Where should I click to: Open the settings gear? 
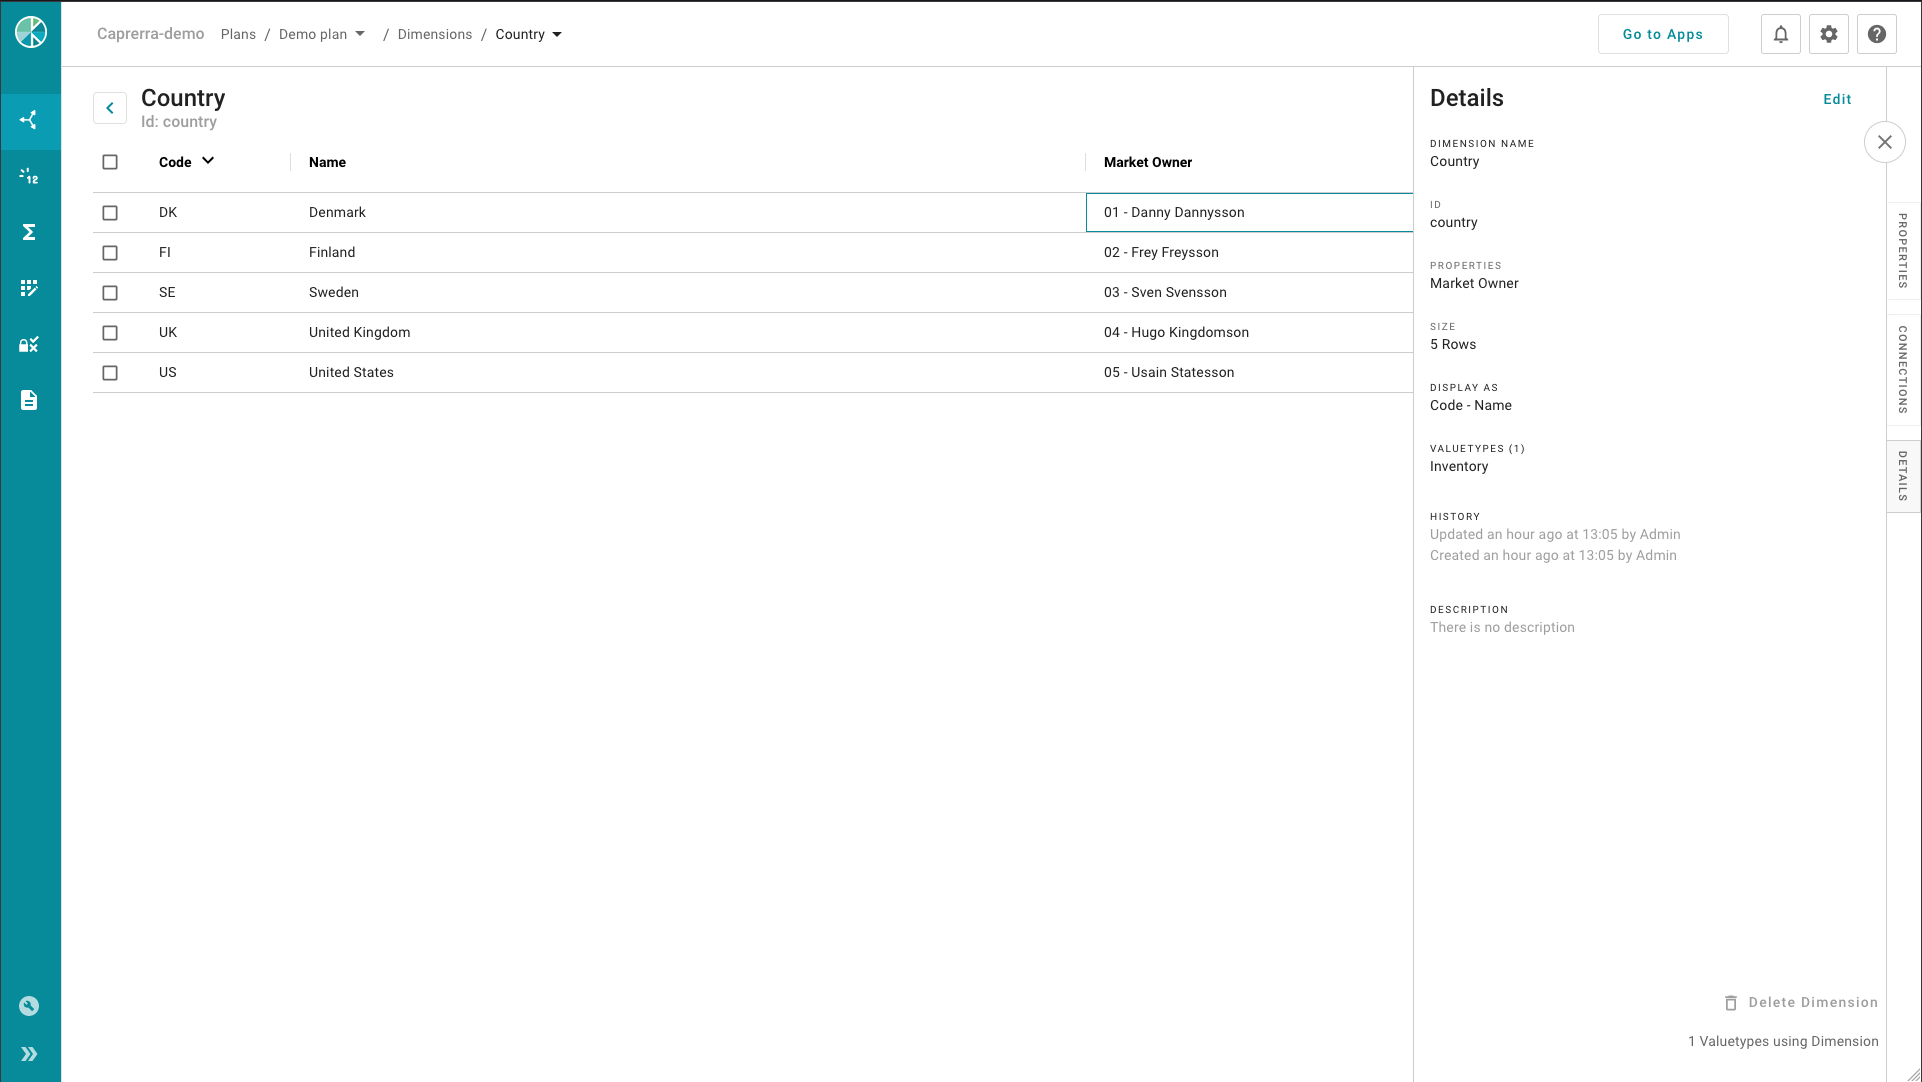(x=1828, y=33)
